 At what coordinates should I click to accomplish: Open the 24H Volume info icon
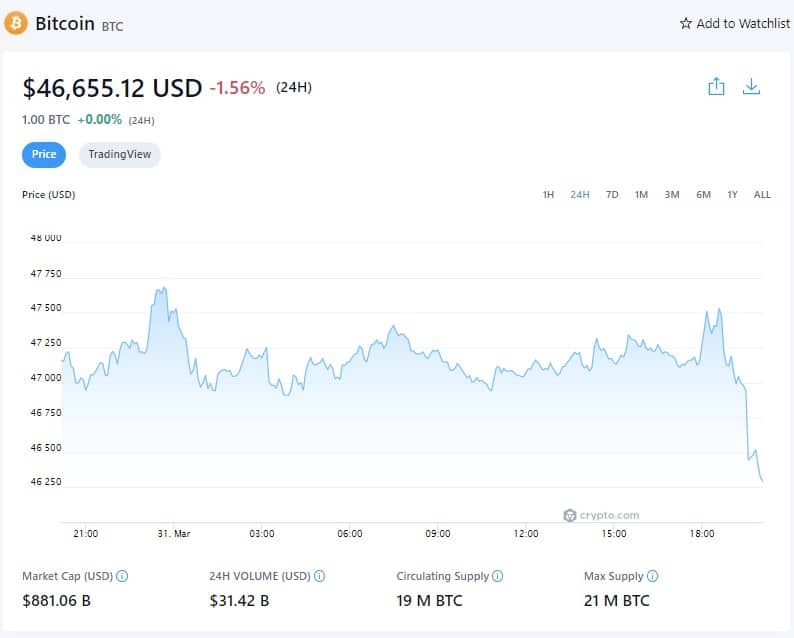[320, 576]
